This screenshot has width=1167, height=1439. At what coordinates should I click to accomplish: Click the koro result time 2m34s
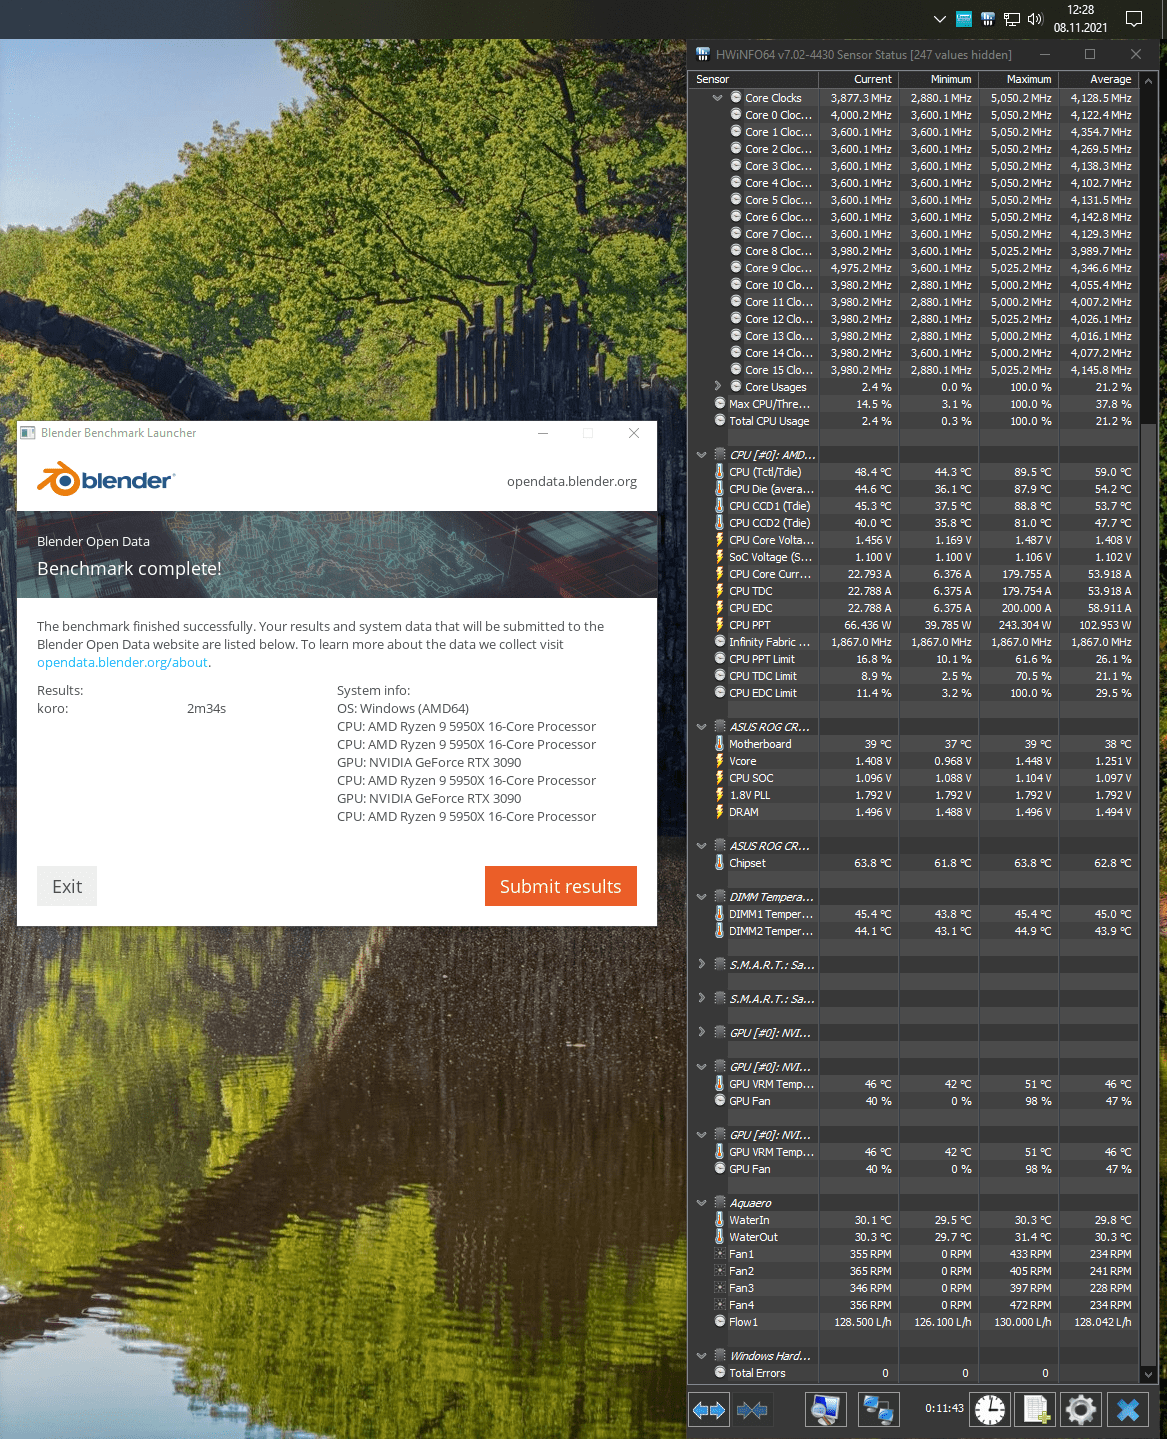point(206,708)
